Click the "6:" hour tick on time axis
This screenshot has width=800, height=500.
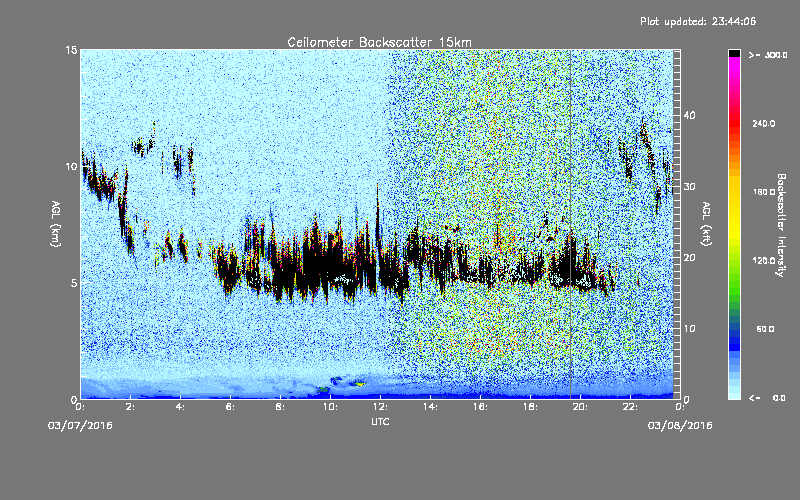231,407
